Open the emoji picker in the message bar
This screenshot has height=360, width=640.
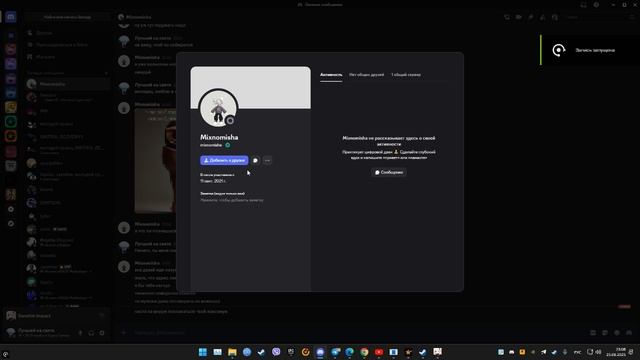pyautogui.click(x=617, y=333)
